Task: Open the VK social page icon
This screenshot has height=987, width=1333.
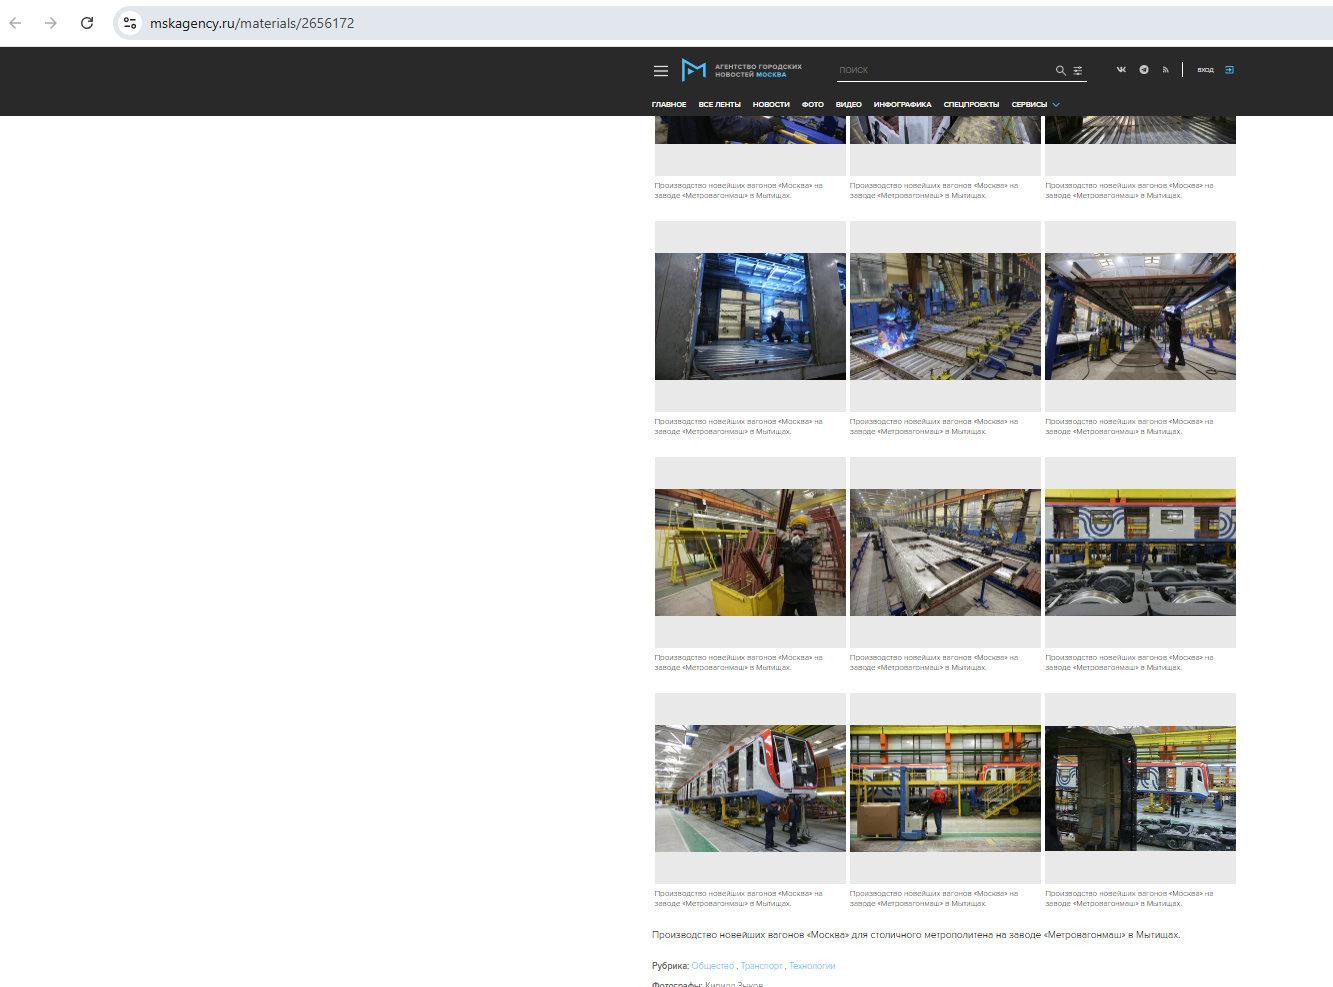Action: (1121, 70)
